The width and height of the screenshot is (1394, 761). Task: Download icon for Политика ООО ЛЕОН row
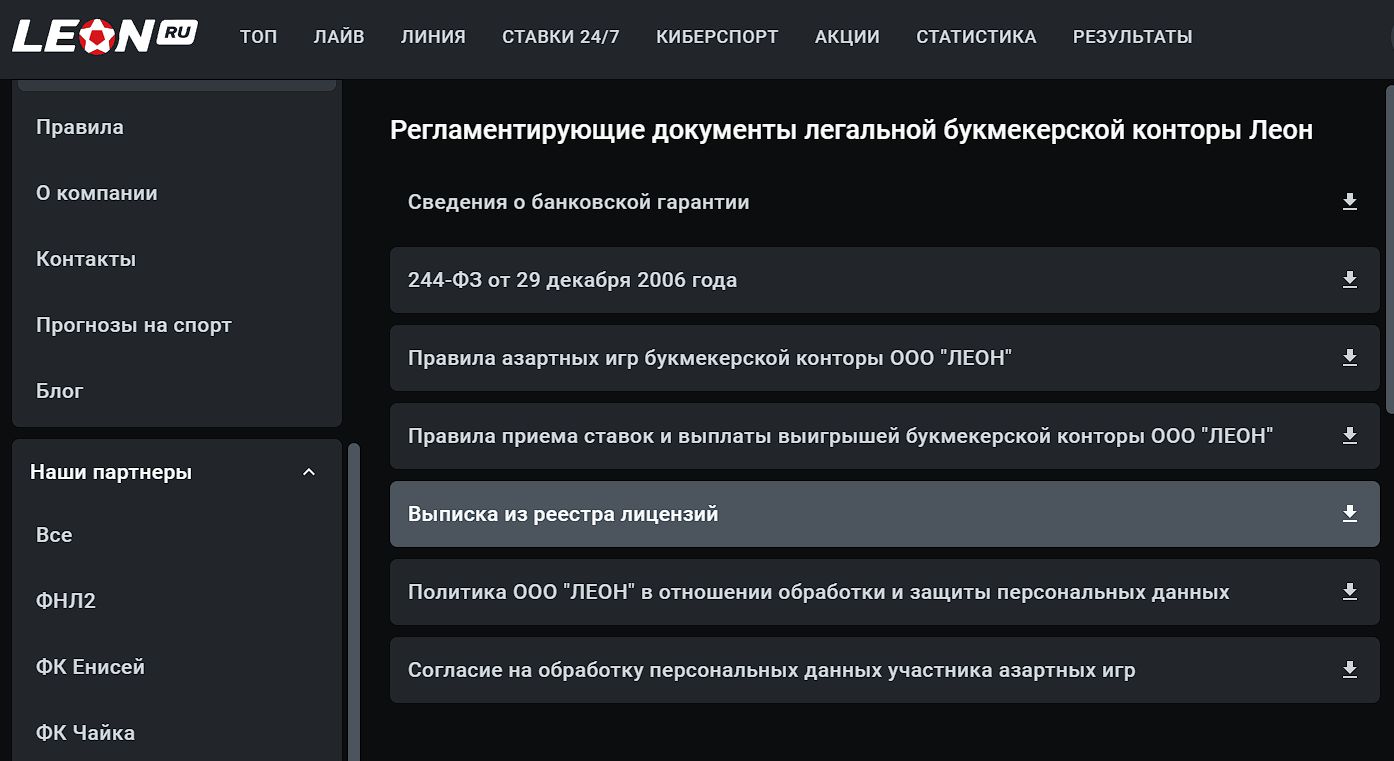(x=1349, y=592)
